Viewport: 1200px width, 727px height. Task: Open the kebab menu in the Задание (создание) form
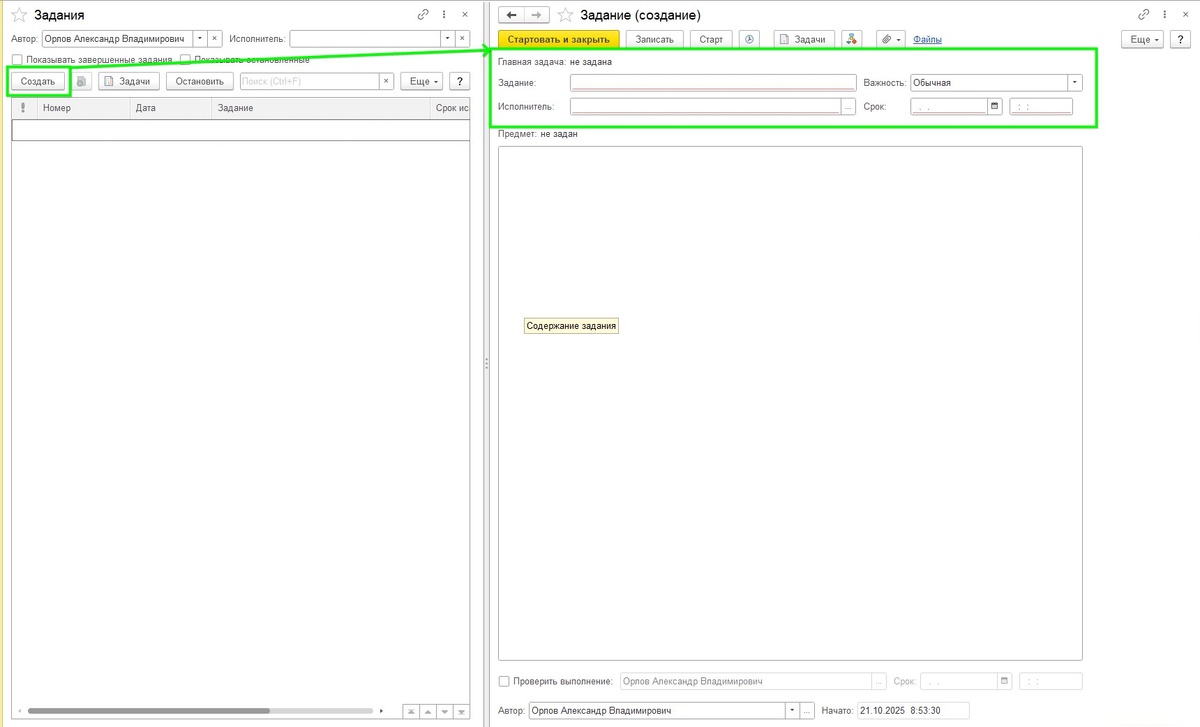[1165, 15]
